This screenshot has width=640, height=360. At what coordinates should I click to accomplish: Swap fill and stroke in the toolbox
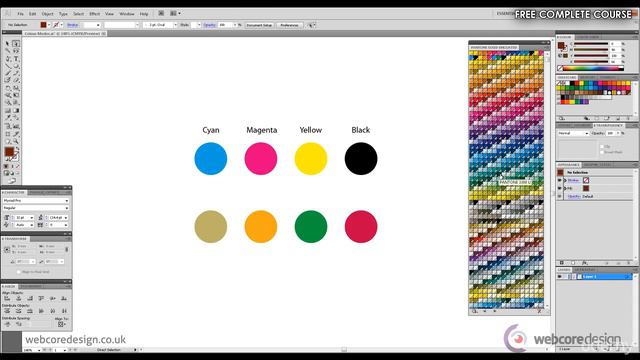17,149
